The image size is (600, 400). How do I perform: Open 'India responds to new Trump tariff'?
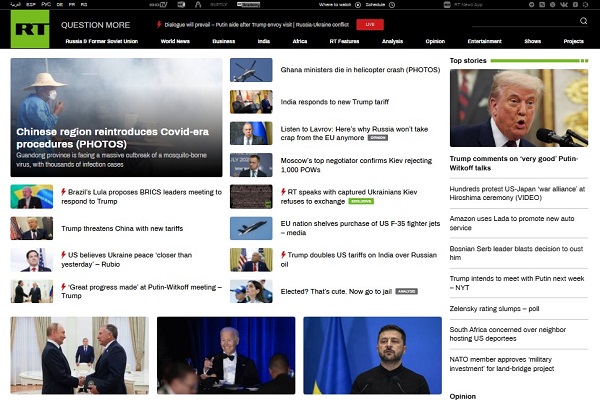334,102
